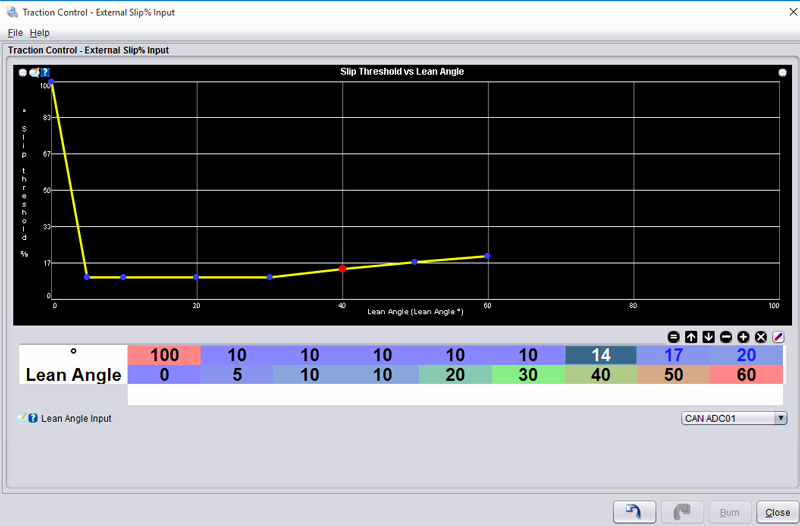Screen dimensions: 800x526
Task: Click the help icon beside Lean Angle Input
Action: pyautogui.click(x=33, y=418)
